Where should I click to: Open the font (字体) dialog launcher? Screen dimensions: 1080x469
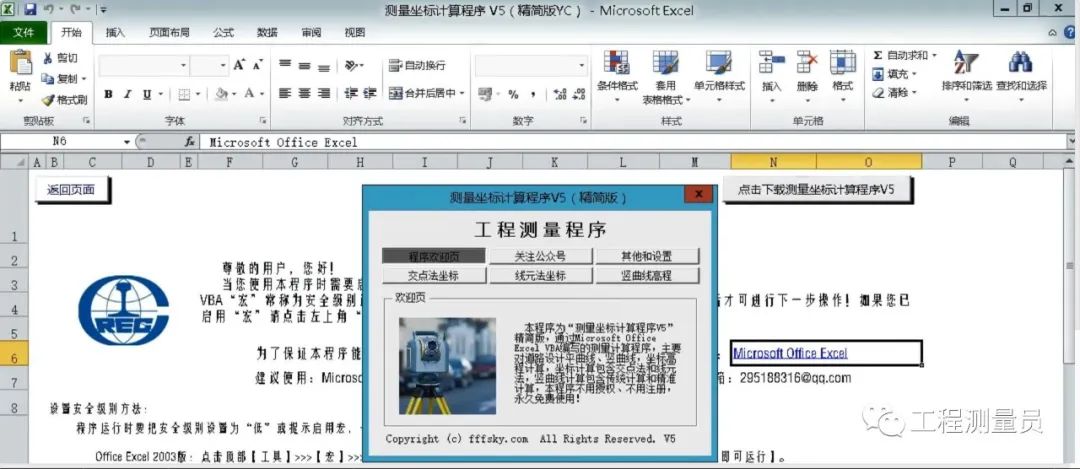[262, 121]
